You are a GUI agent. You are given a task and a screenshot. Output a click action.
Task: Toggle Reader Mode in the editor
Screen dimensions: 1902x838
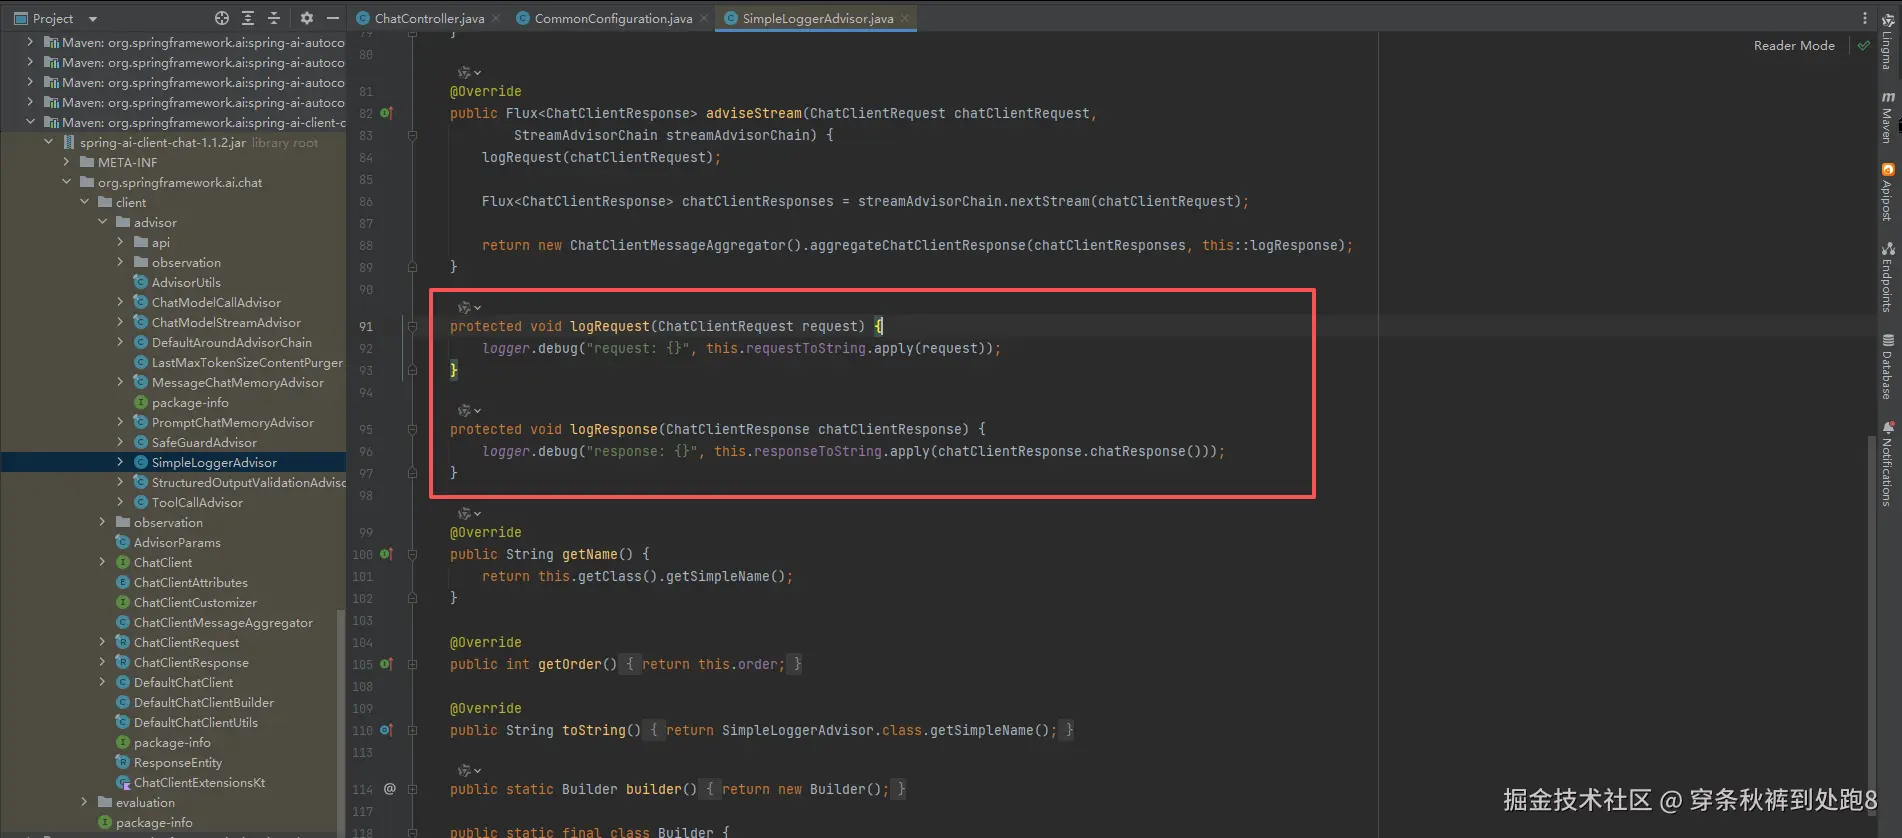pos(1794,46)
